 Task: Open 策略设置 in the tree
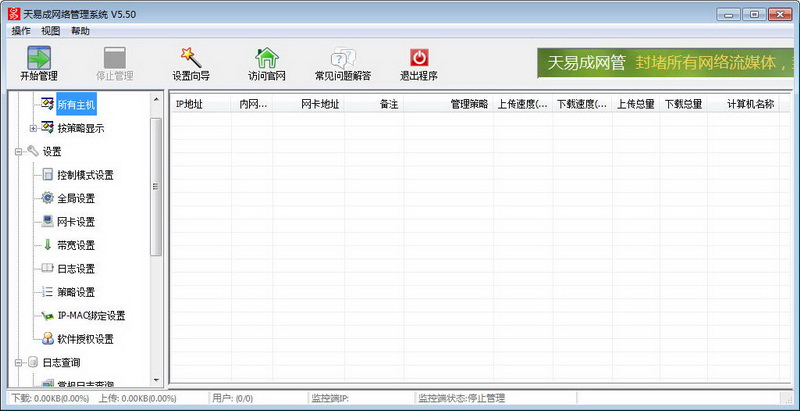pyautogui.click(x=76, y=293)
